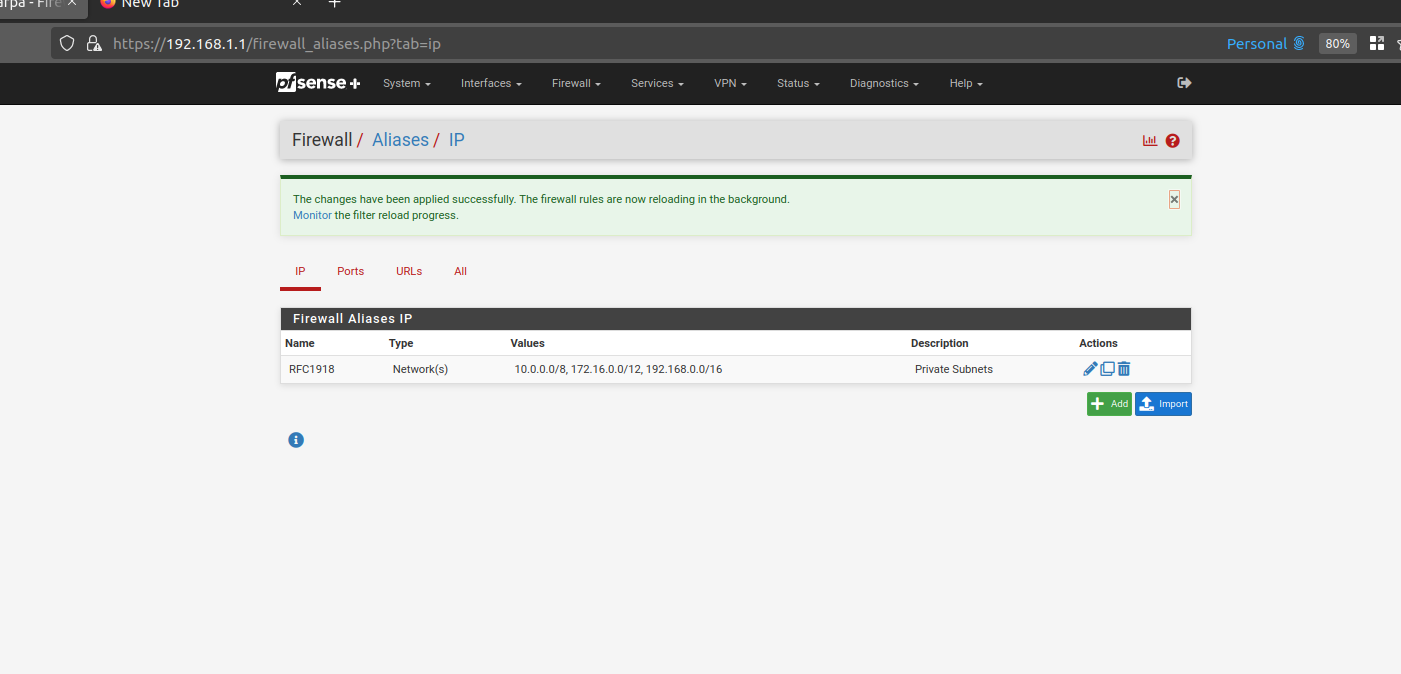Dismiss the success notification
Image resolution: width=1401 pixels, height=674 pixels.
pos(1174,199)
